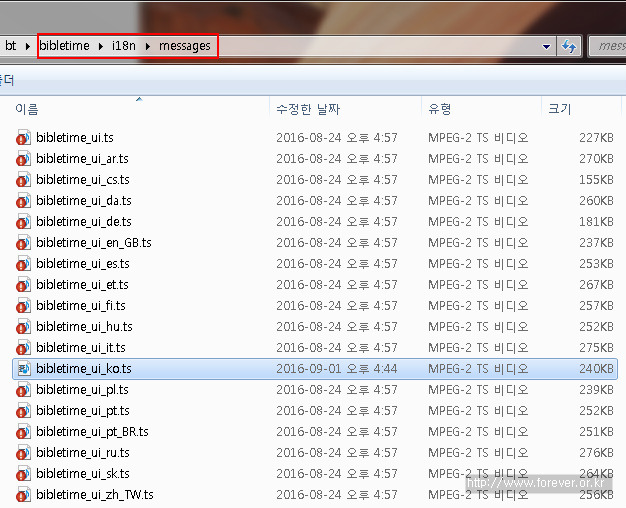The width and height of the screenshot is (626, 508).
Task: Click the bibletime_ui_pt.ts file icon
Action: (23, 411)
